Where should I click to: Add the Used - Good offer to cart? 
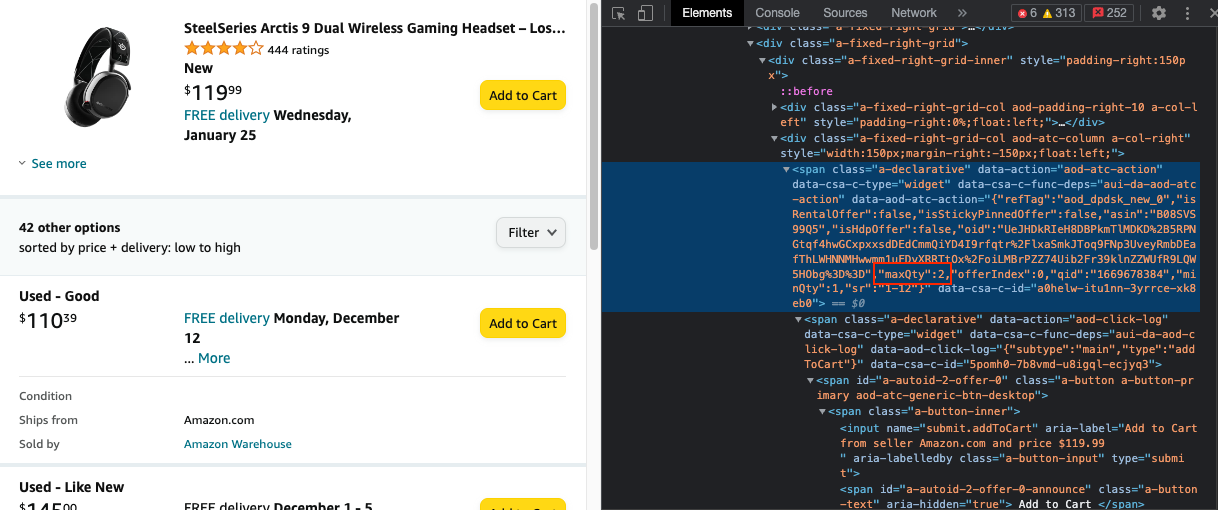(523, 323)
